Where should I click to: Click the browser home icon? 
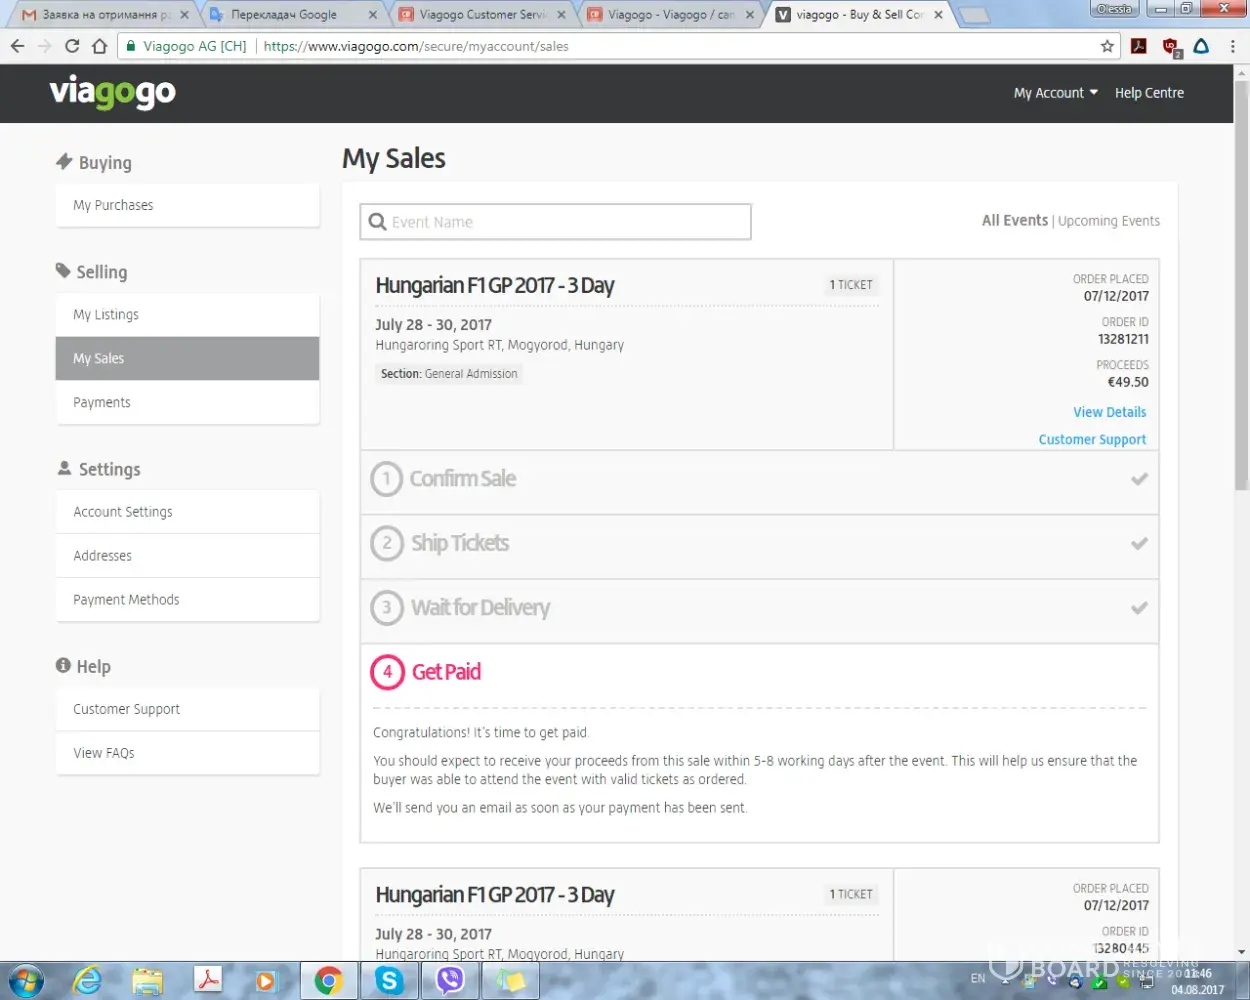(99, 46)
